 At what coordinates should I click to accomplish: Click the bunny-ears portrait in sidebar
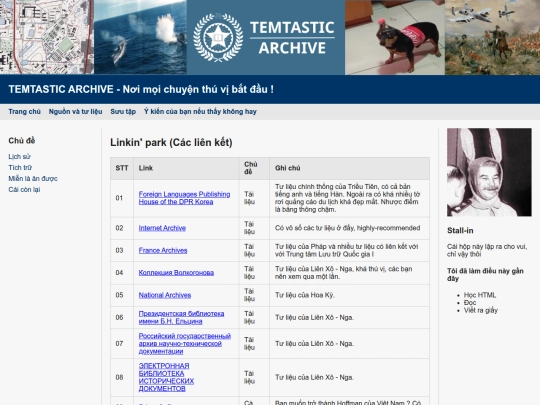[x=489, y=172]
